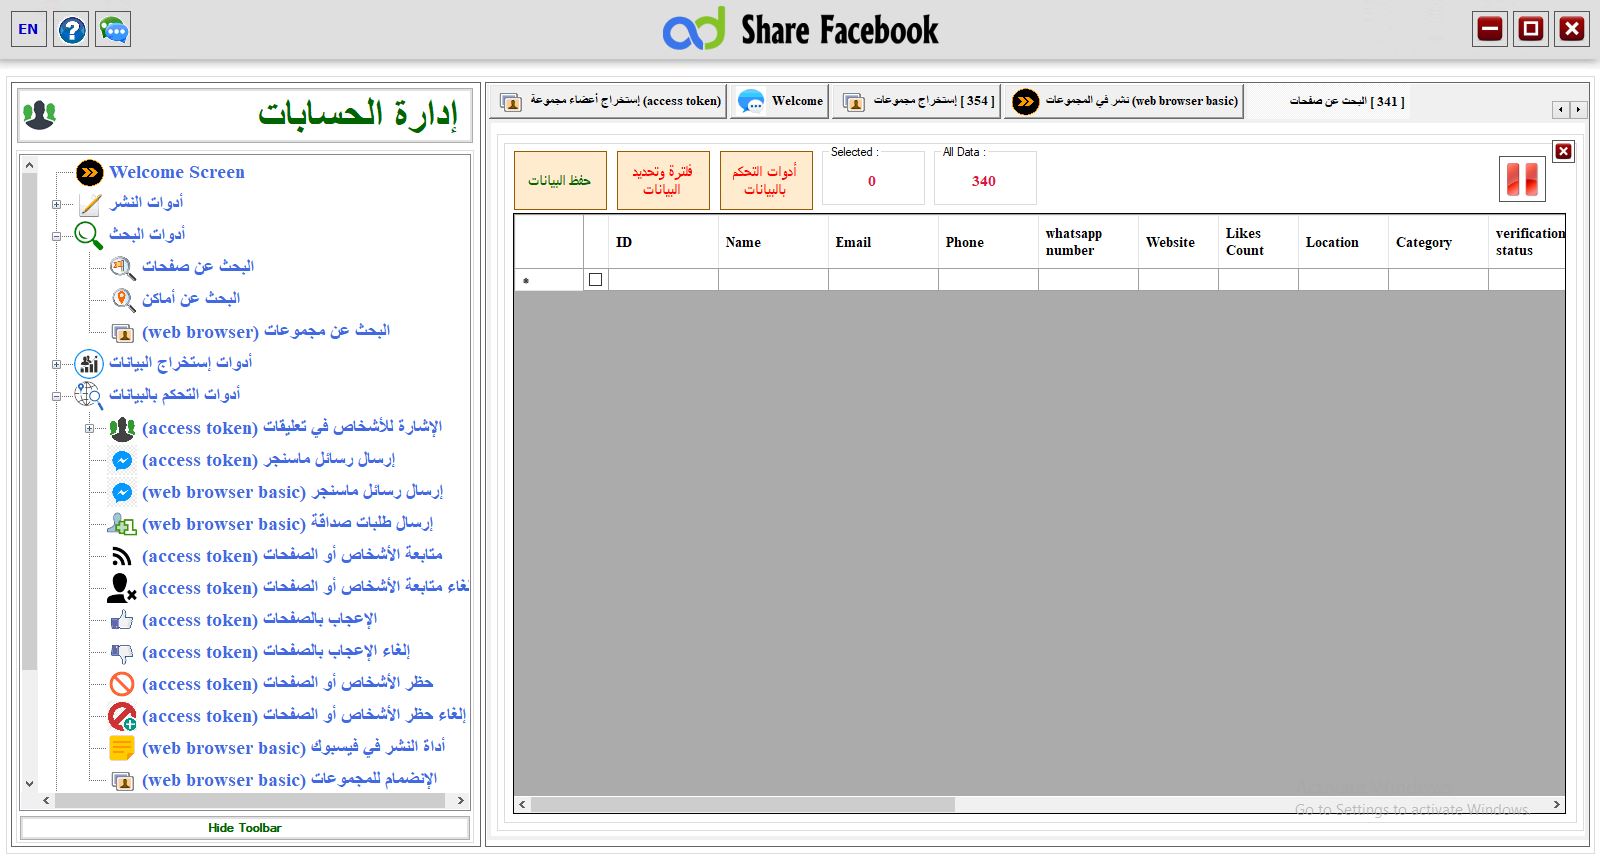Click the friend request icon for إرسال طلبات صداقة

click(122, 524)
